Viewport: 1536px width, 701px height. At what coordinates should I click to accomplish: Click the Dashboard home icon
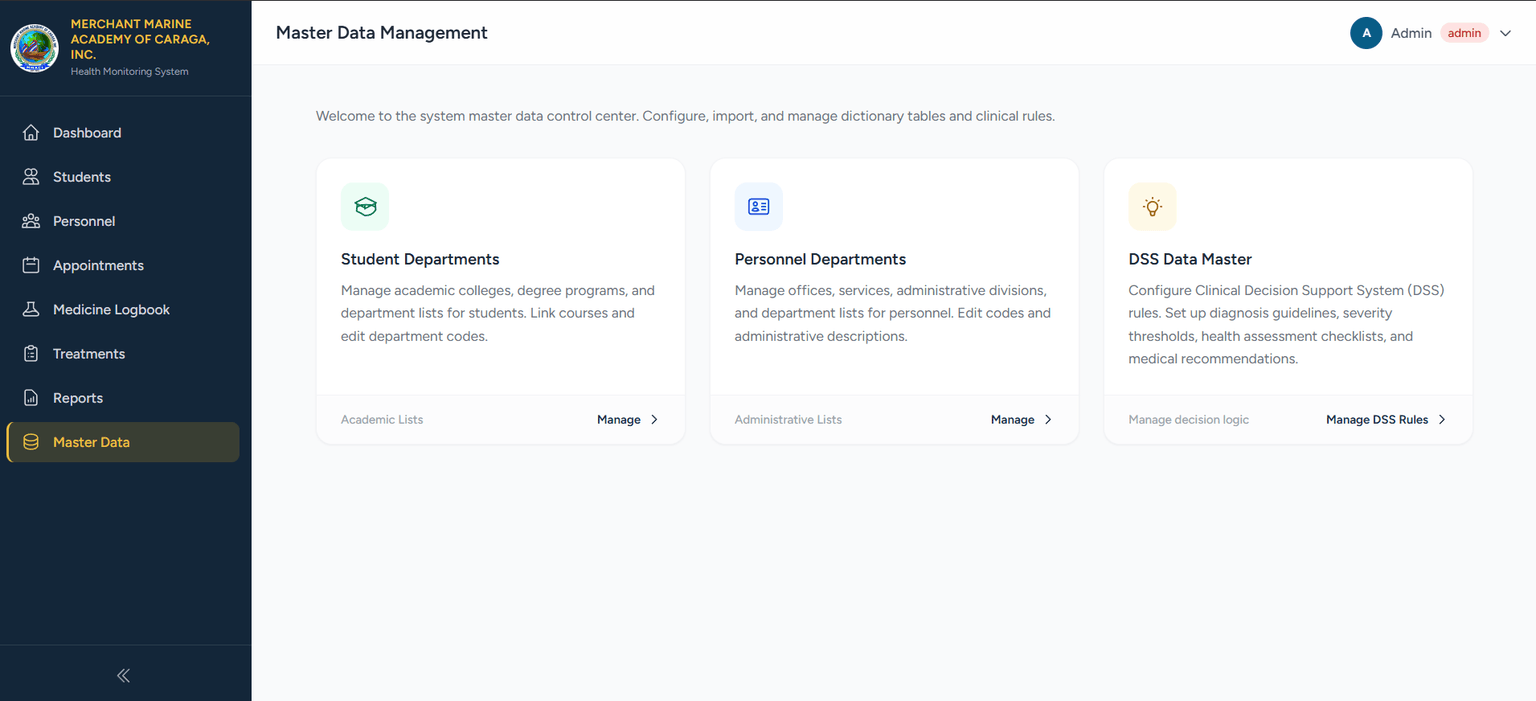tap(31, 133)
